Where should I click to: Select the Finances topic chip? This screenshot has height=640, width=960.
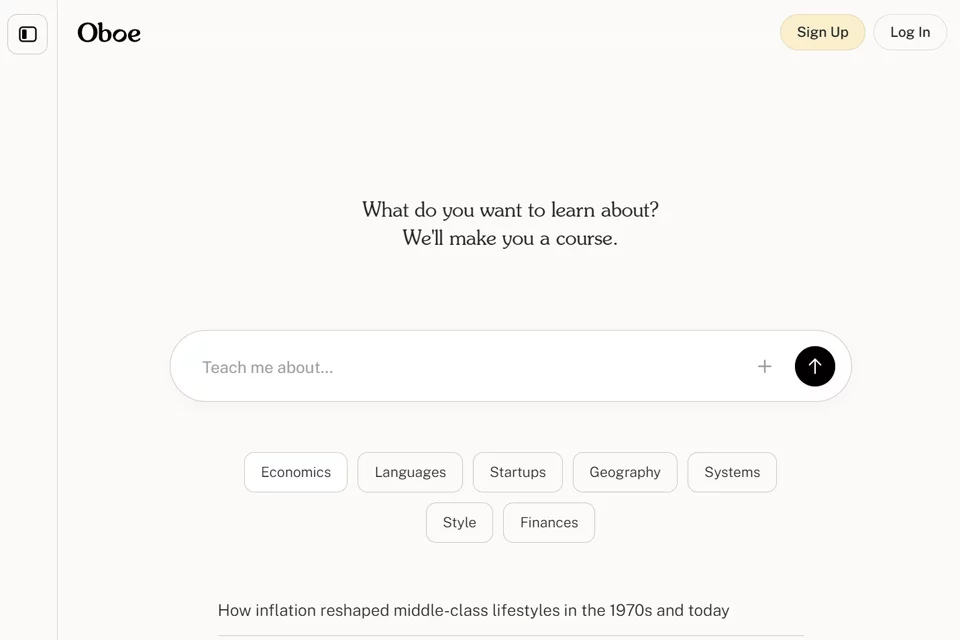(x=549, y=522)
